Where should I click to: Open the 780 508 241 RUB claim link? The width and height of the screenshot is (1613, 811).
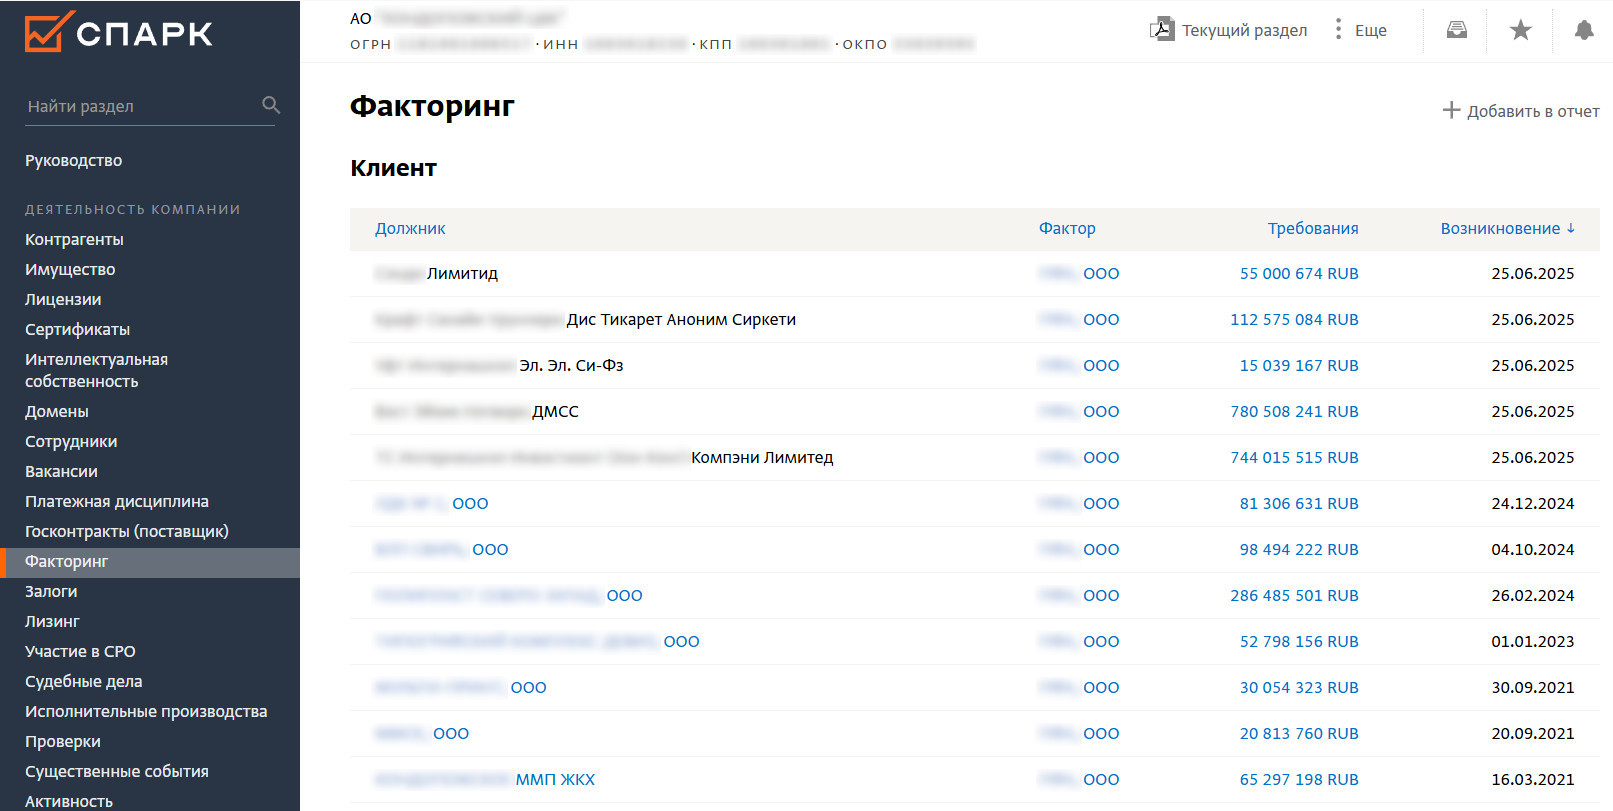pos(1294,412)
